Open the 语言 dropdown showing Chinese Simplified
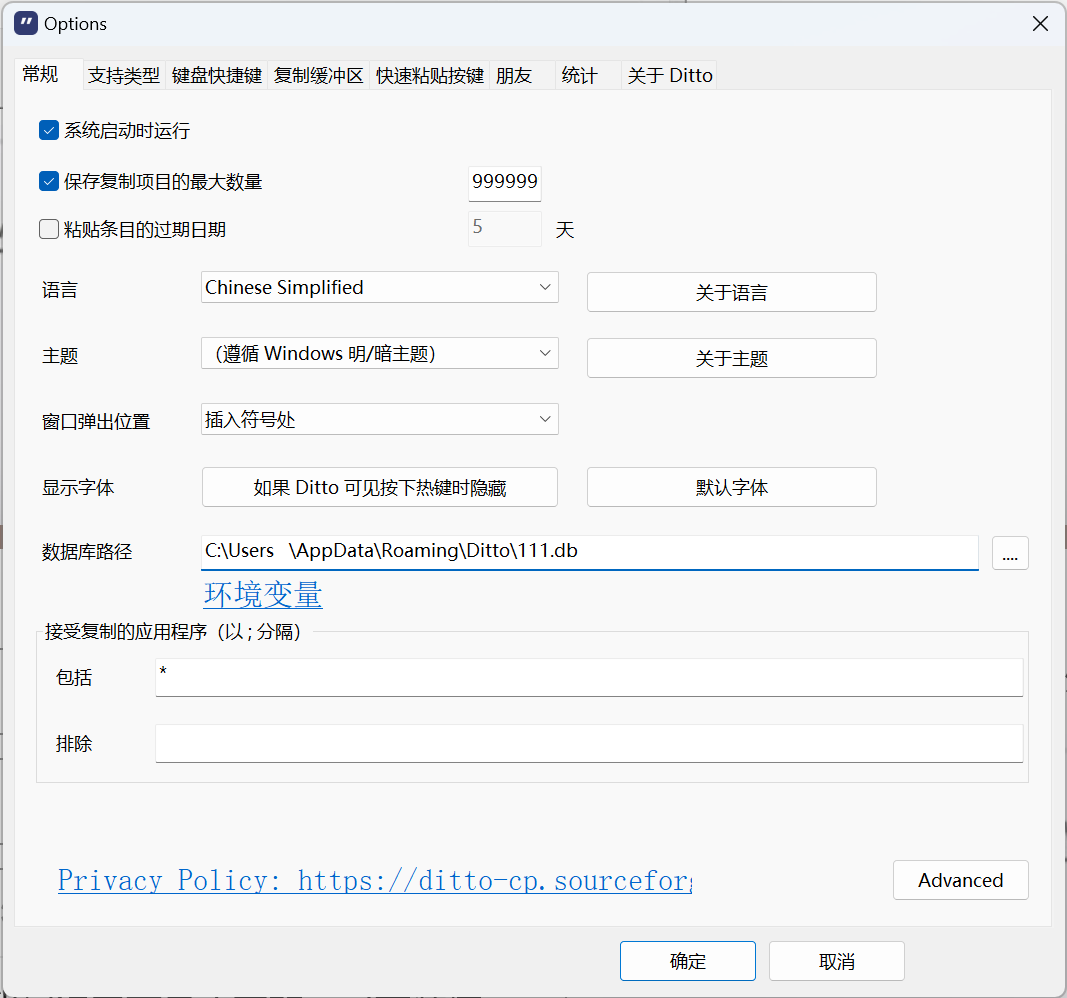Screen dimensions: 1067x998 379,288
